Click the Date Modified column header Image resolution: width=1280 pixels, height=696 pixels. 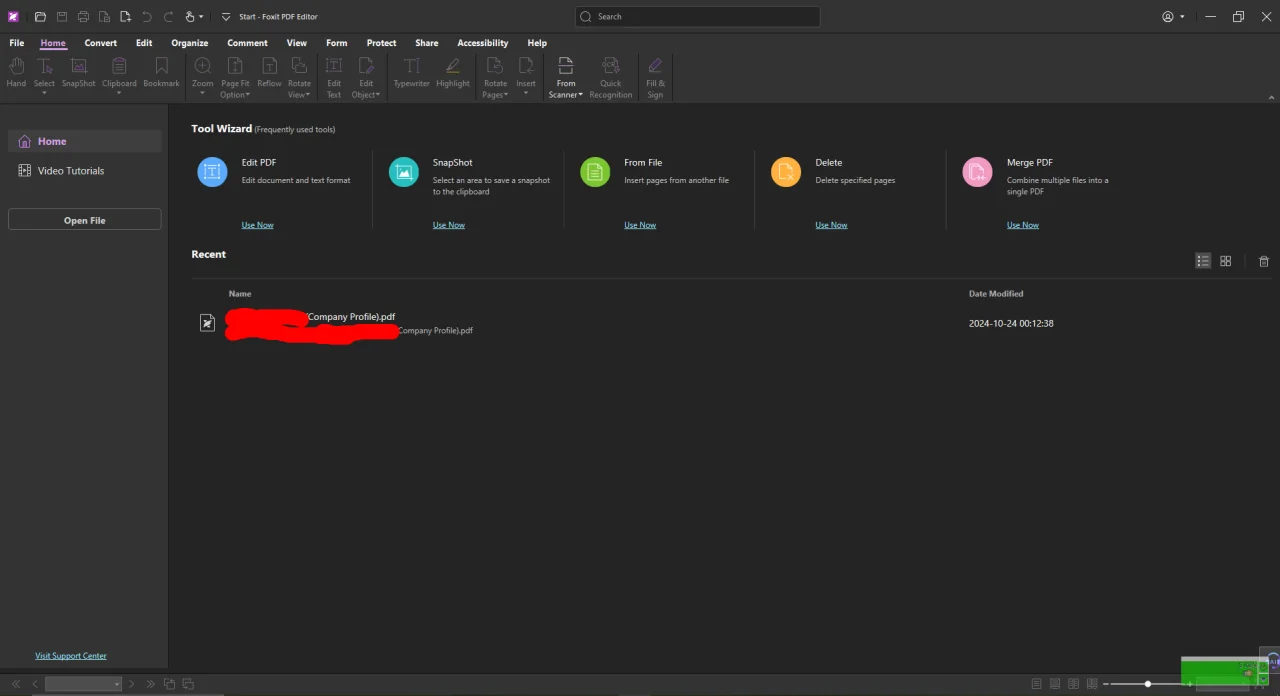pos(996,294)
